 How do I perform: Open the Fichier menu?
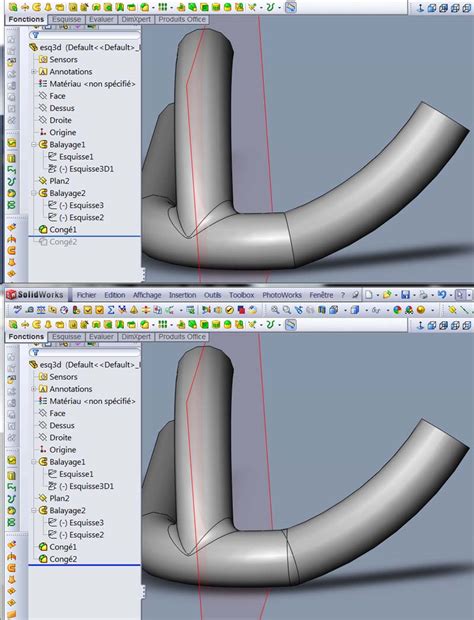(86, 295)
